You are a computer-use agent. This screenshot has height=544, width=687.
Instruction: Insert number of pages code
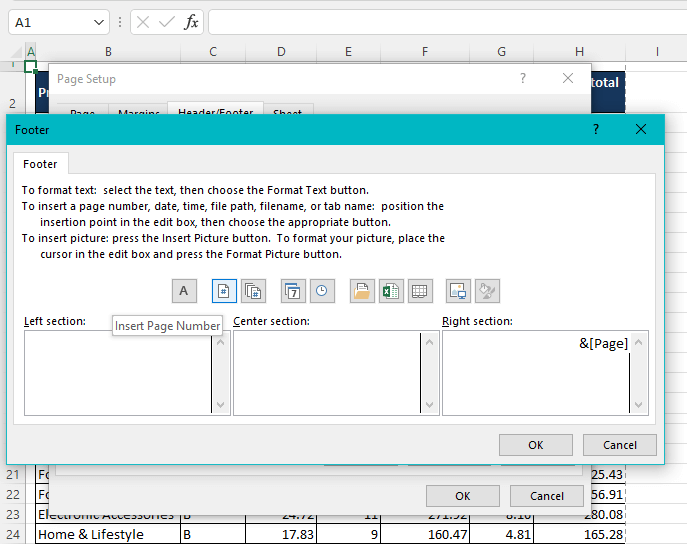coord(253,291)
